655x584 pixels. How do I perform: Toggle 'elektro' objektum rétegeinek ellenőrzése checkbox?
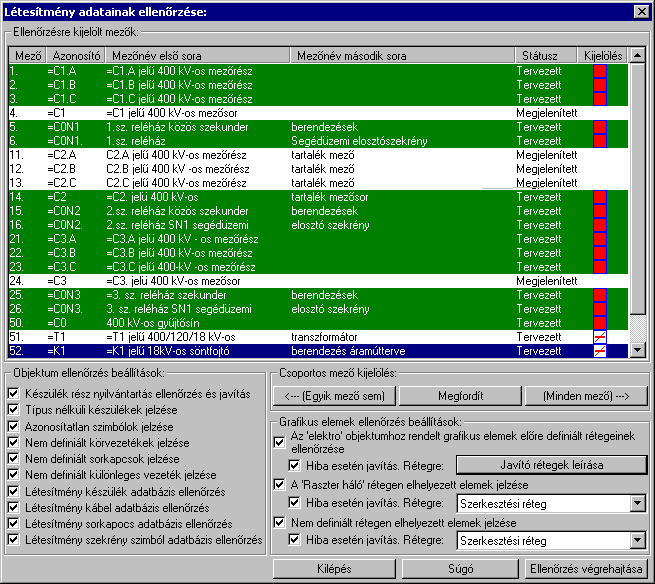(279, 442)
